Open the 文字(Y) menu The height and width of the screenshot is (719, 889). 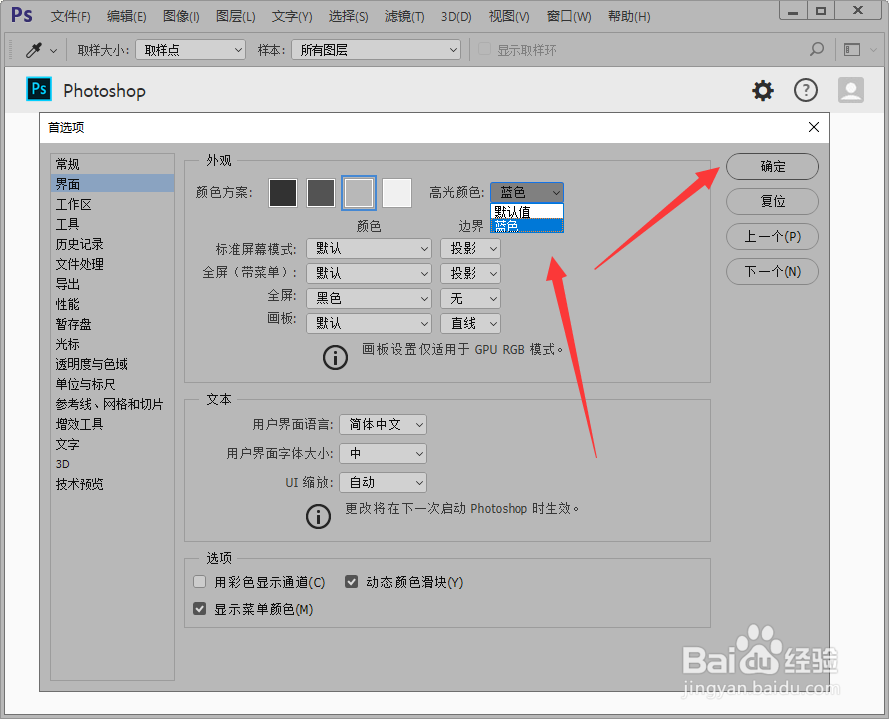(292, 16)
